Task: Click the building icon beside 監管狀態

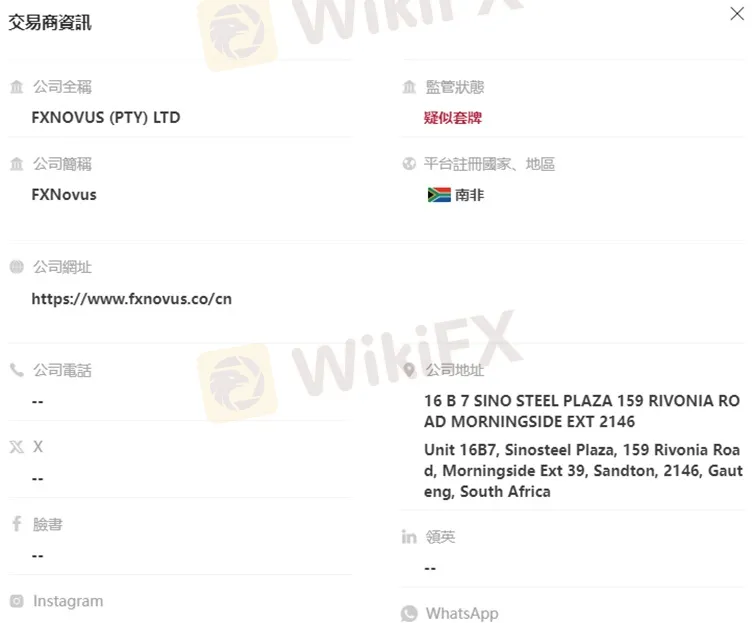Action: coord(409,87)
